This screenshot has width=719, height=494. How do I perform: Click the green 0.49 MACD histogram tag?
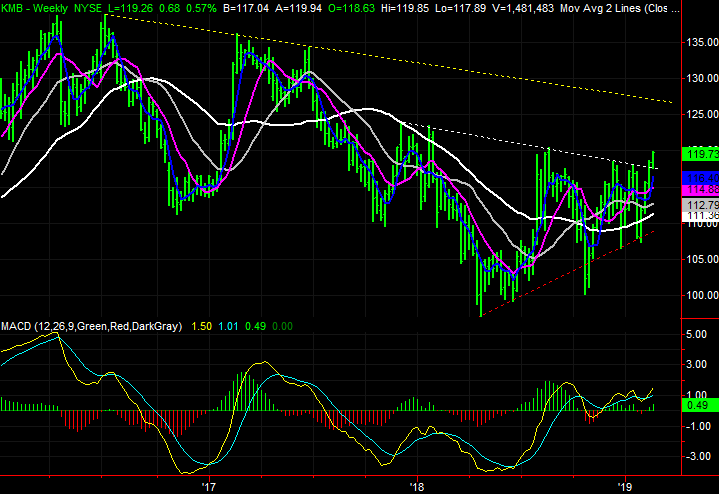[x=696, y=405]
